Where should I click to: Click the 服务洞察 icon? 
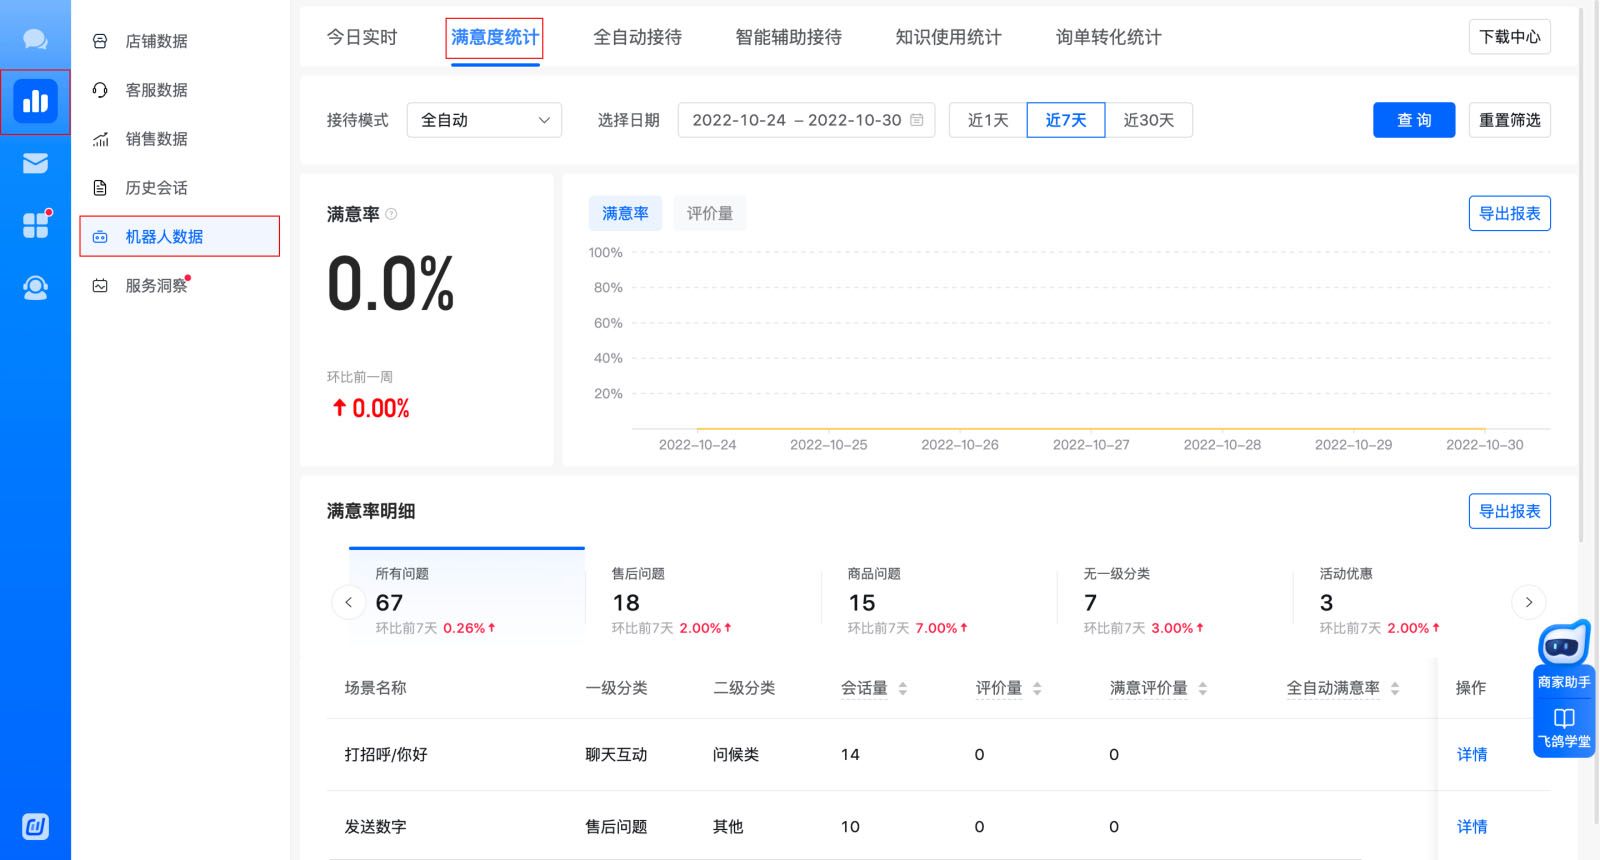100,286
